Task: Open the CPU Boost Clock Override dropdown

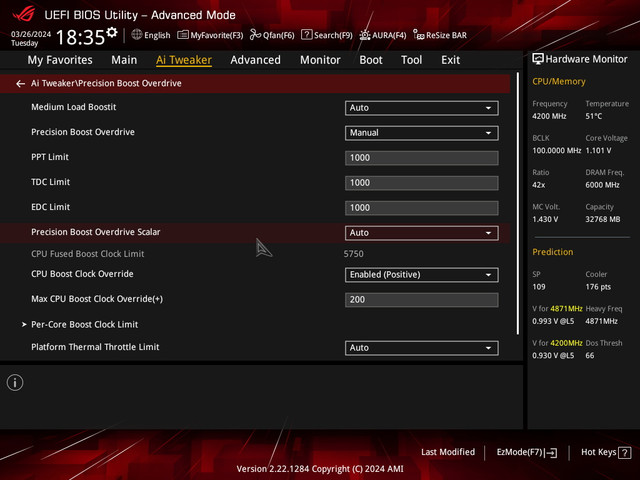Action: tap(422, 275)
